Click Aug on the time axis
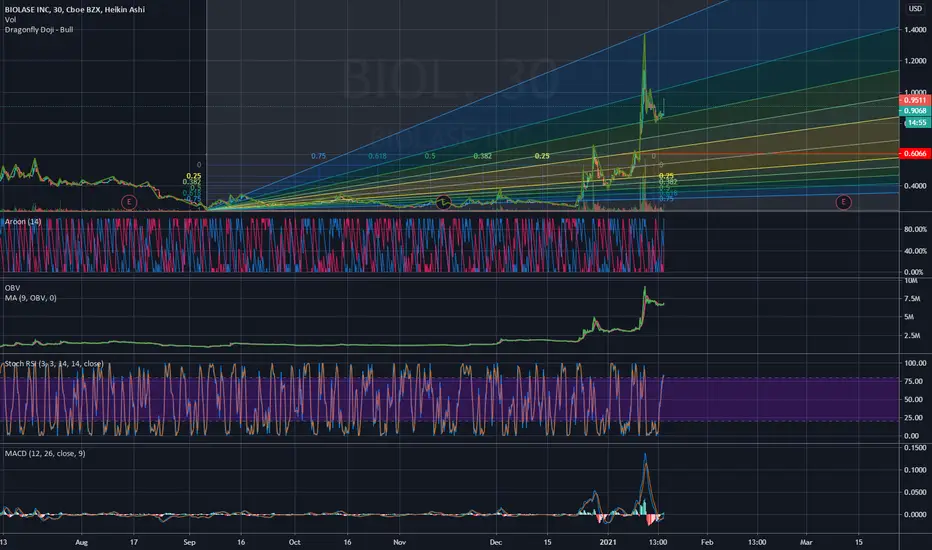The height and width of the screenshot is (550, 932). 81,542
